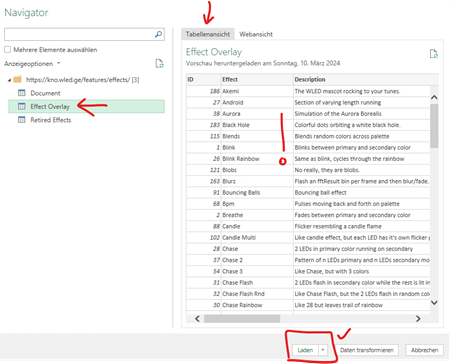Click the Breathe effect cell
This screenshot has width=449, height=364.
[257, 215]
